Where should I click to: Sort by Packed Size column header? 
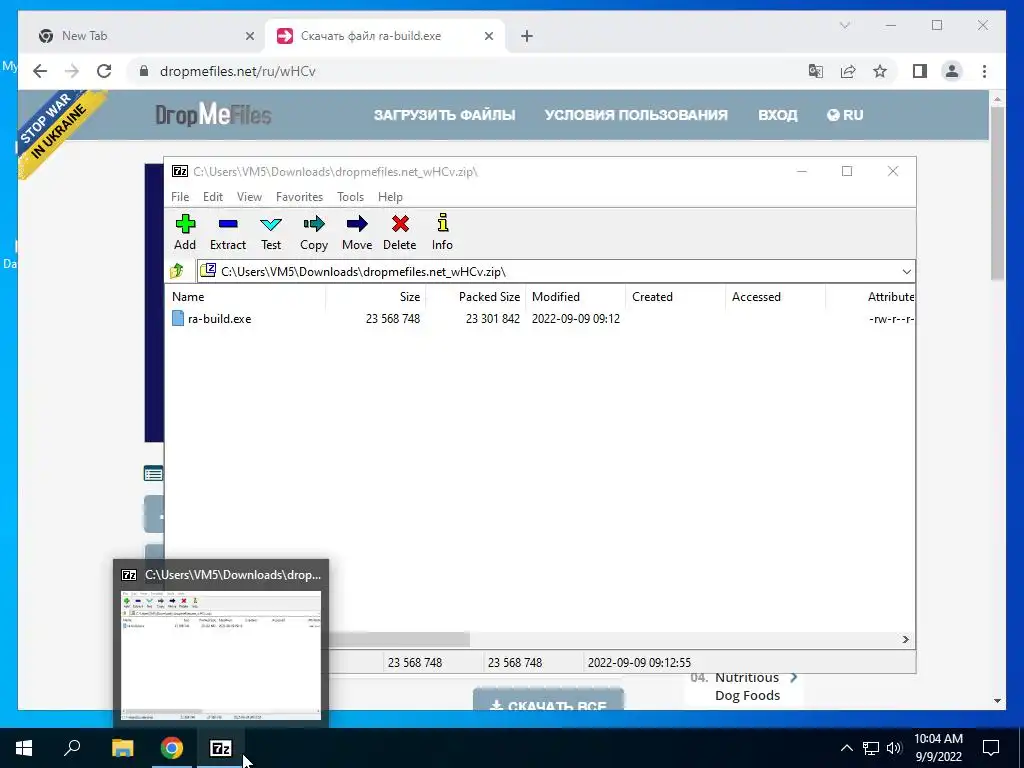coord(475,296)
